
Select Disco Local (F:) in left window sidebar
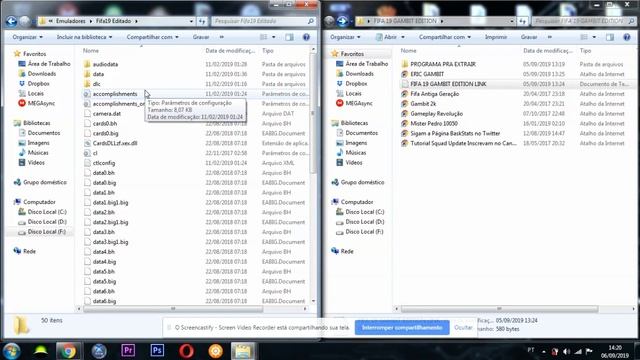47,232
